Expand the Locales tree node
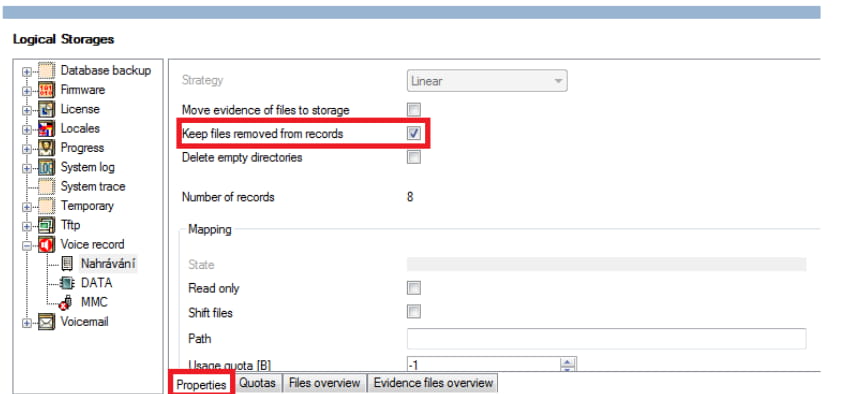Viewport: 849px width, 394px height. [x=27, y=130]
